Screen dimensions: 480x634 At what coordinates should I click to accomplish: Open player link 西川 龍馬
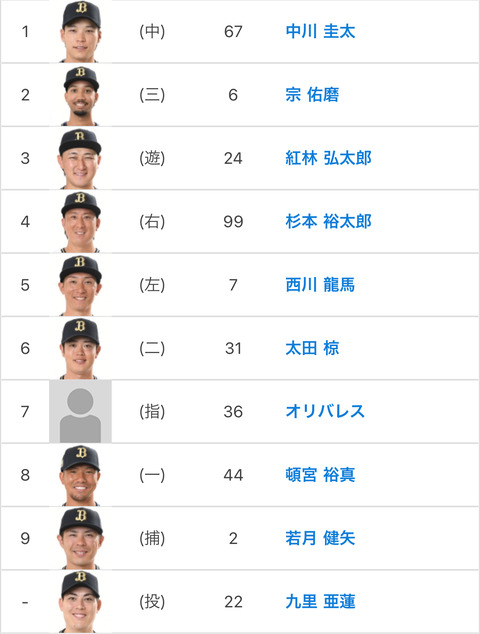click(x=320, y=285)
